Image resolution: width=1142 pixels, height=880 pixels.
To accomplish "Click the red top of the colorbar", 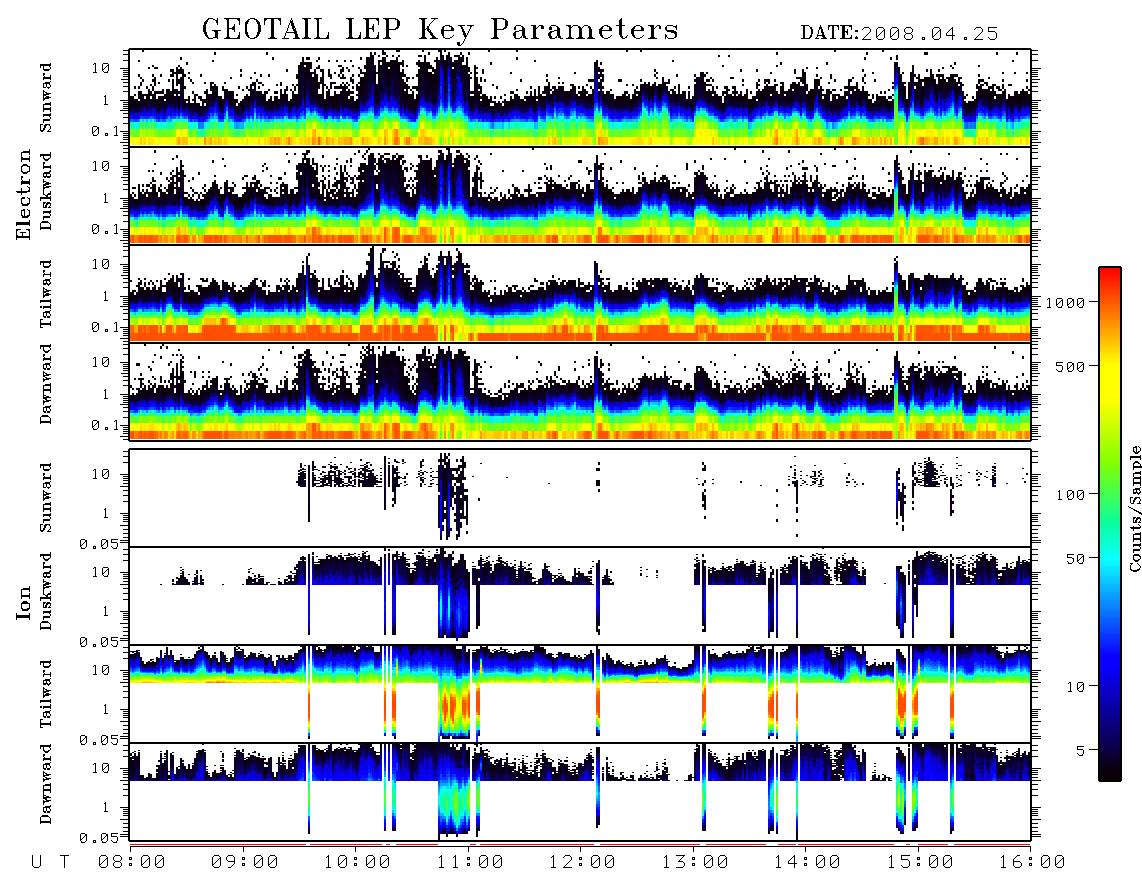I will coord(1110,275).
